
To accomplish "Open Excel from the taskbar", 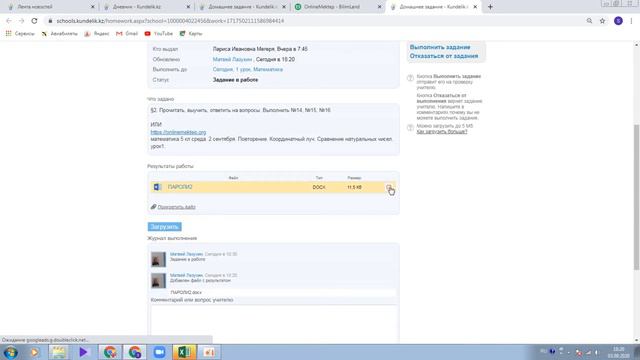I will point(184,352).
